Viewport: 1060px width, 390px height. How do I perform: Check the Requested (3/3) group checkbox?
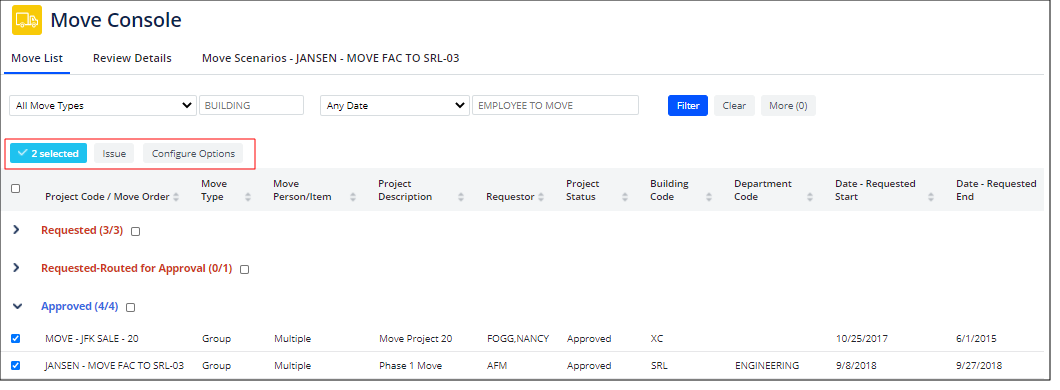135,231
